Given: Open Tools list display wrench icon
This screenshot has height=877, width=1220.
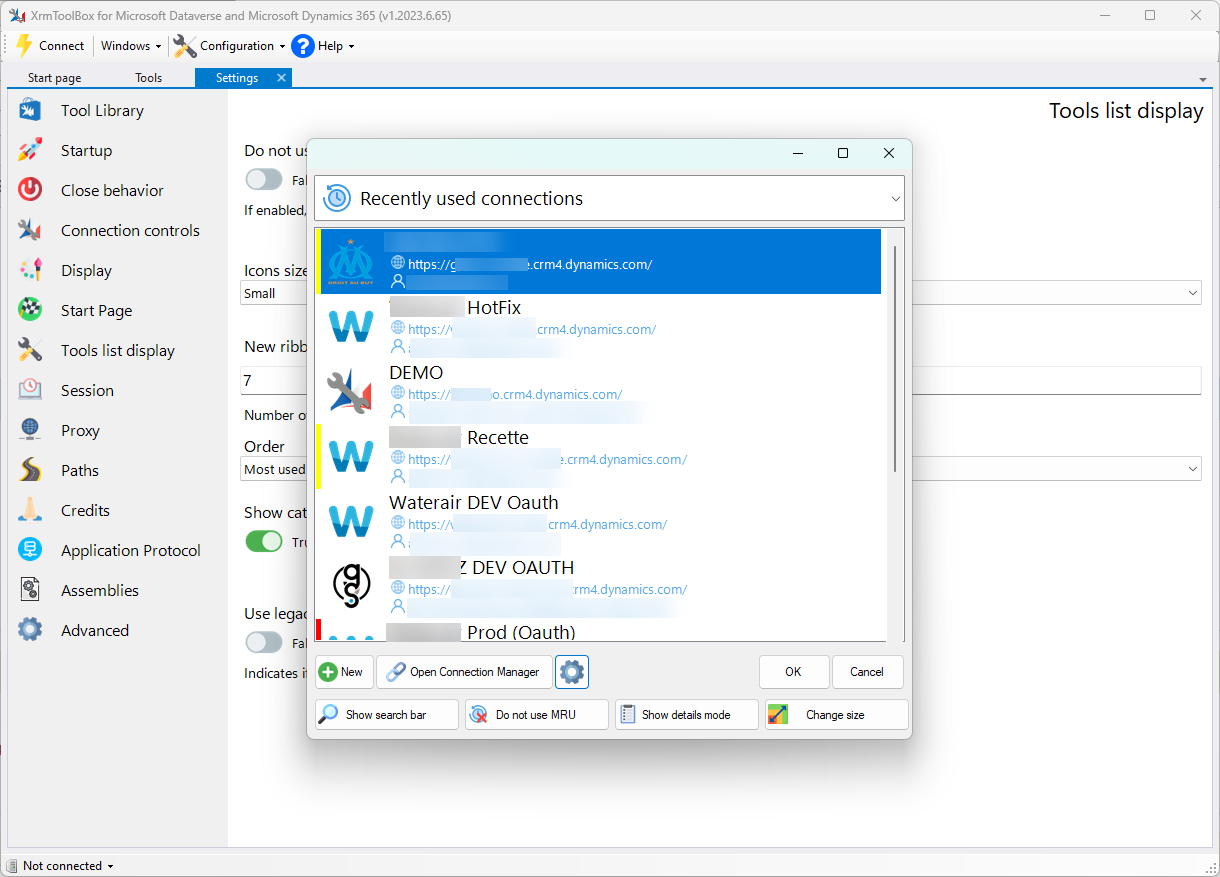Looking at the screenshot, I should click(x=30, y=350).
